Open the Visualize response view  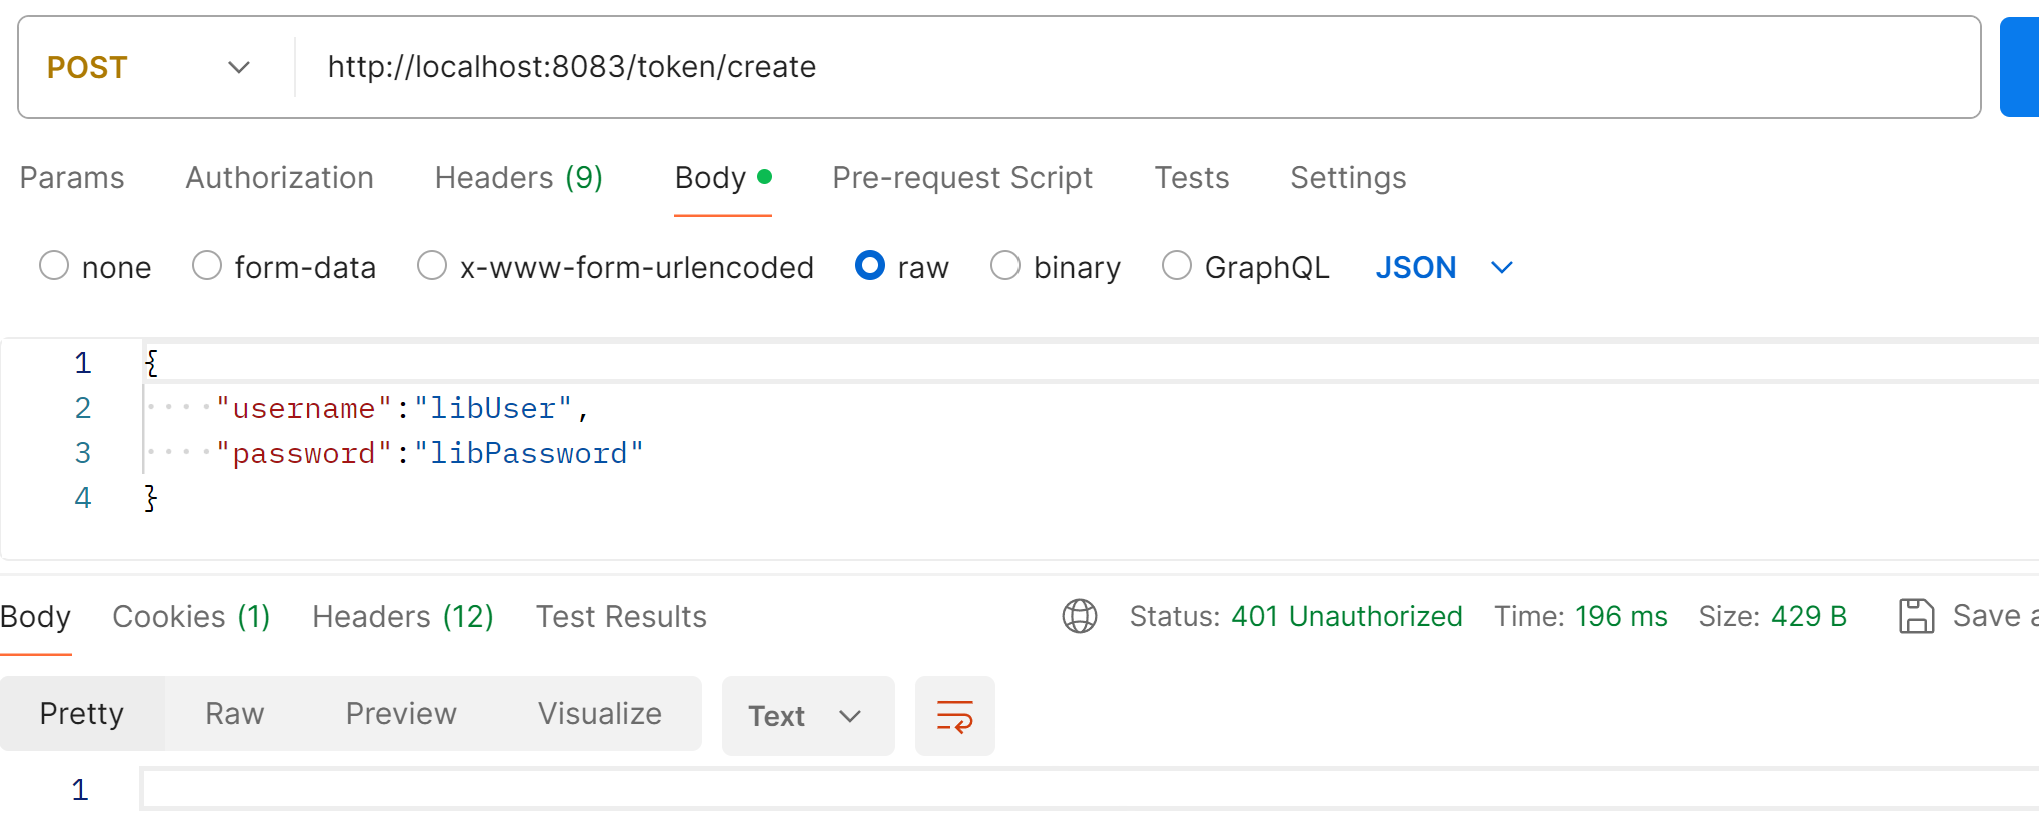(600, 714)
